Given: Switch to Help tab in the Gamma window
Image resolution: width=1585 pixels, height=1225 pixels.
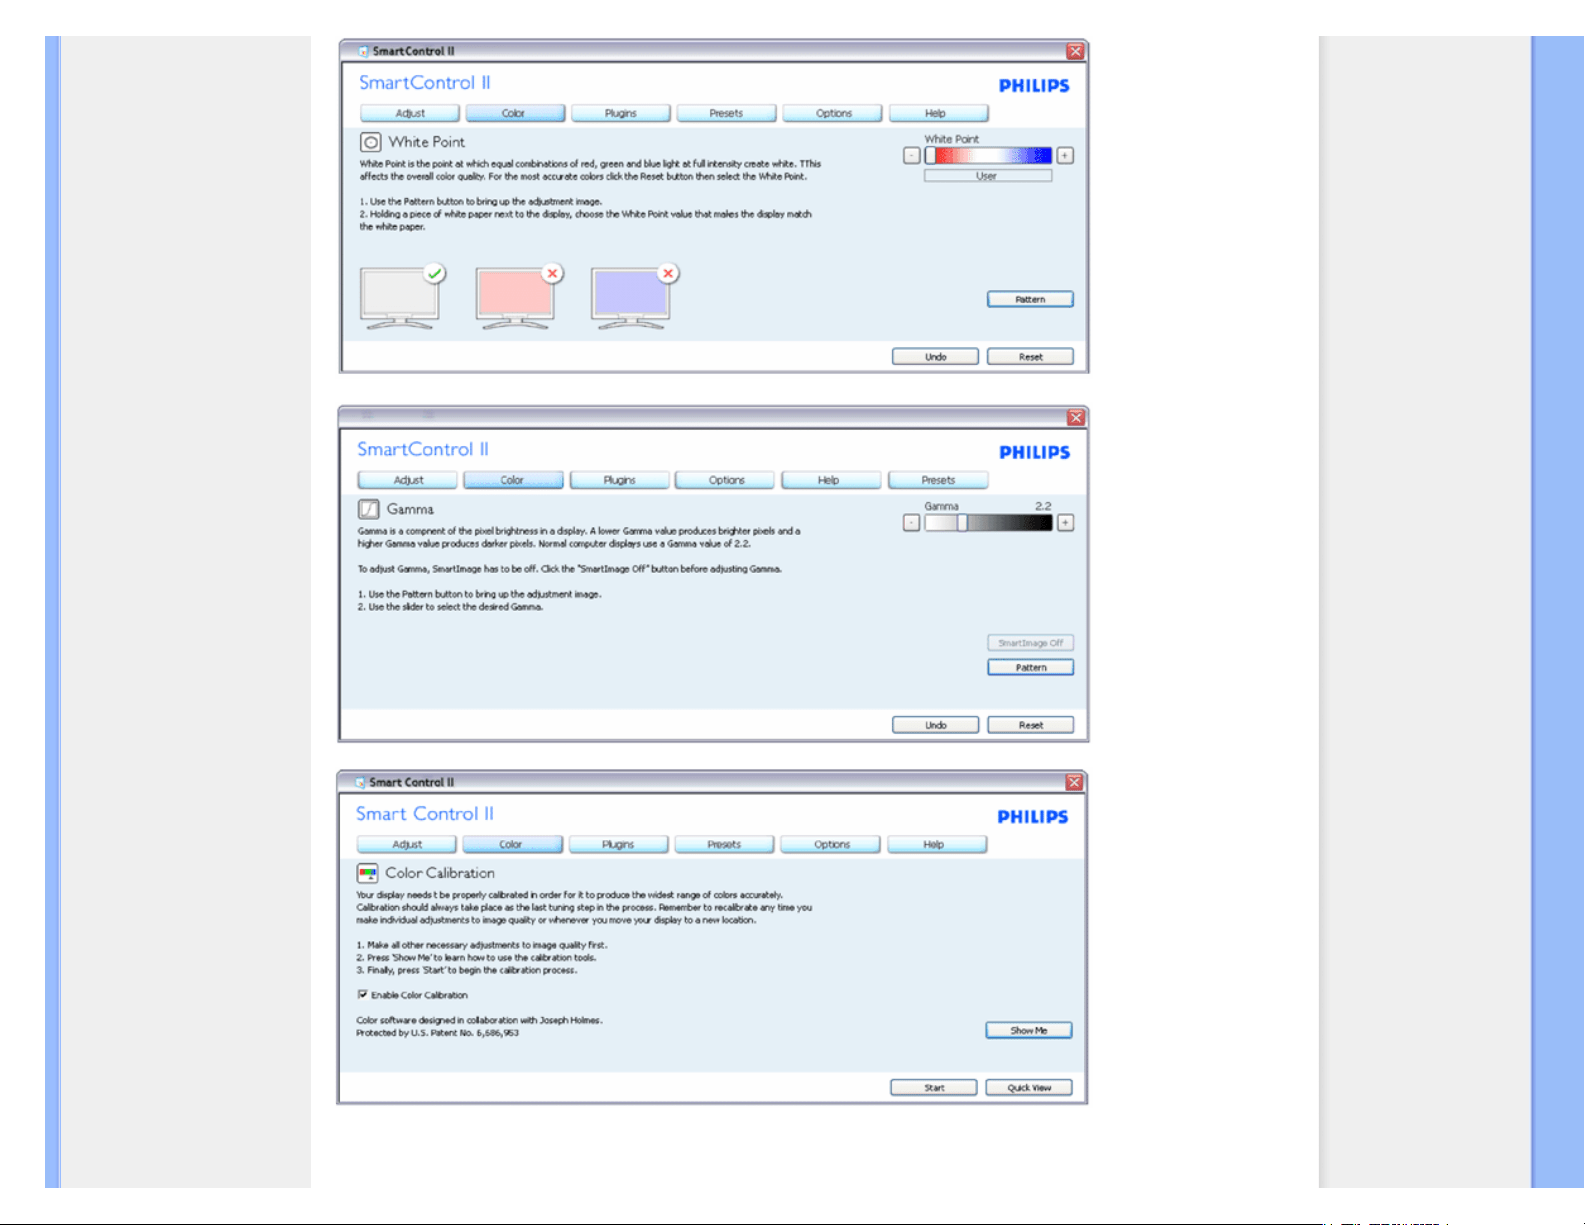Looking at the screenshot, I should [831, 480].
